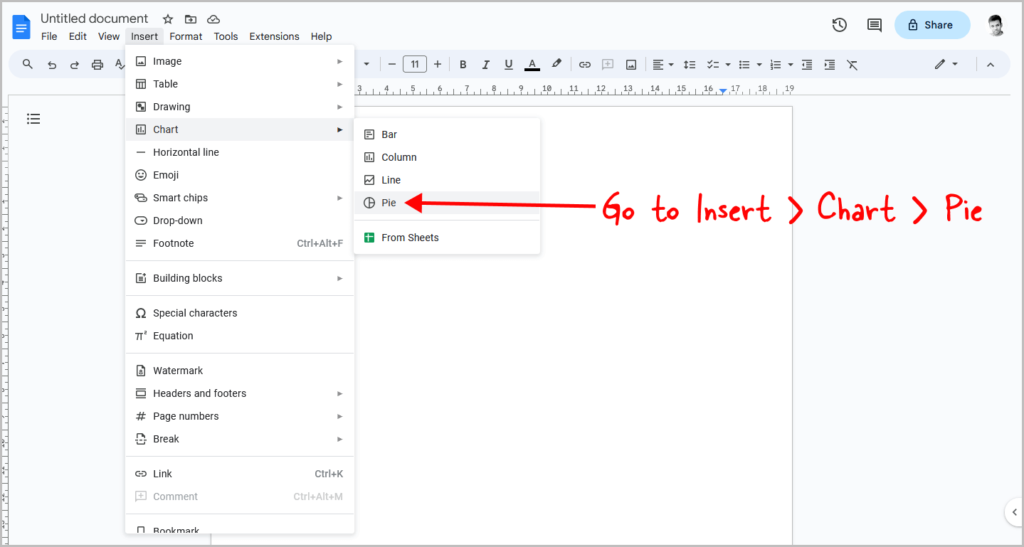Image resolution: width=1024 pixels, height=547 pixels.
Task: Increase font size with plus
Action: (438, 64)
